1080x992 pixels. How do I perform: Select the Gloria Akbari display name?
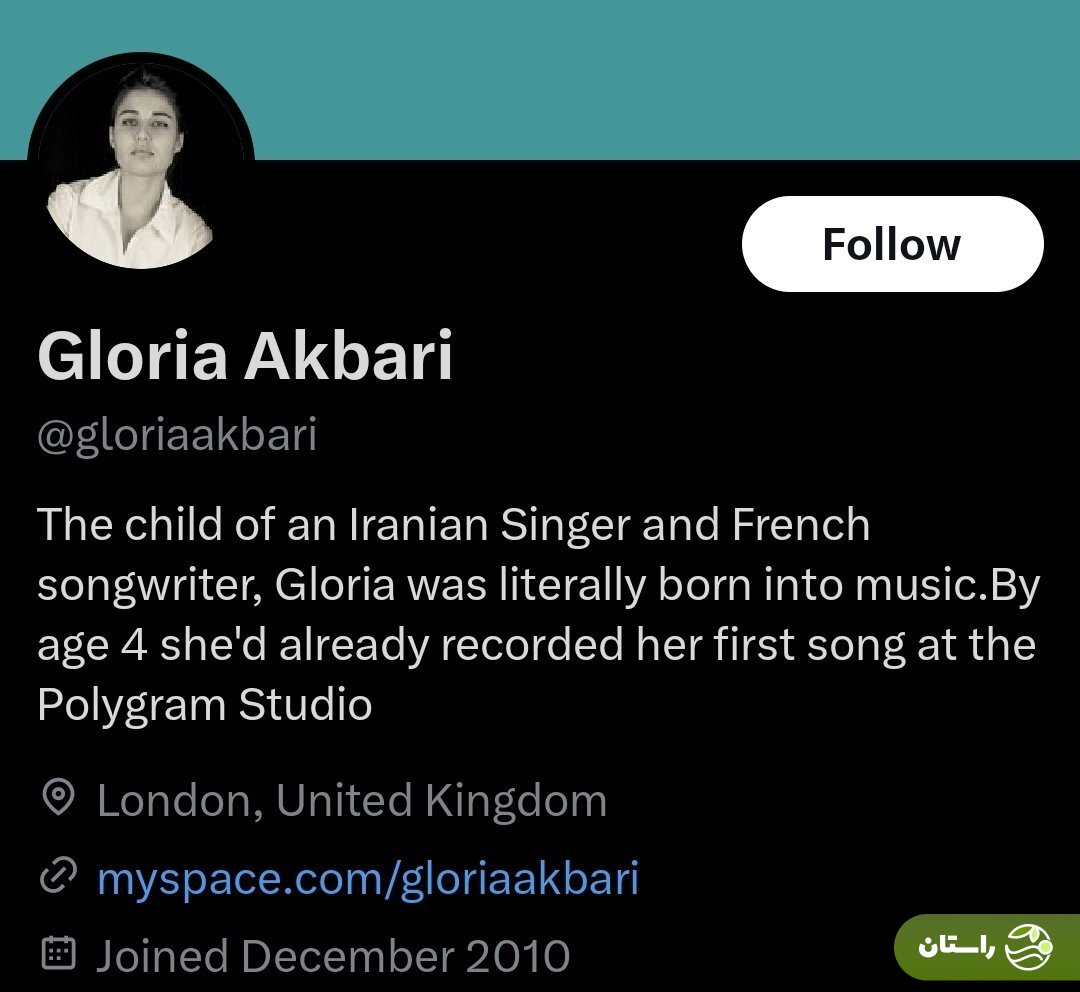[x=245, y=355]
